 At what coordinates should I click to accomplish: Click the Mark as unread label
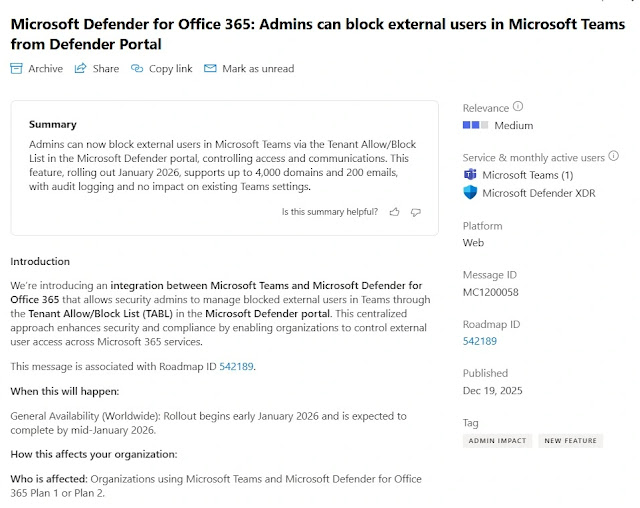coord(258,69)
